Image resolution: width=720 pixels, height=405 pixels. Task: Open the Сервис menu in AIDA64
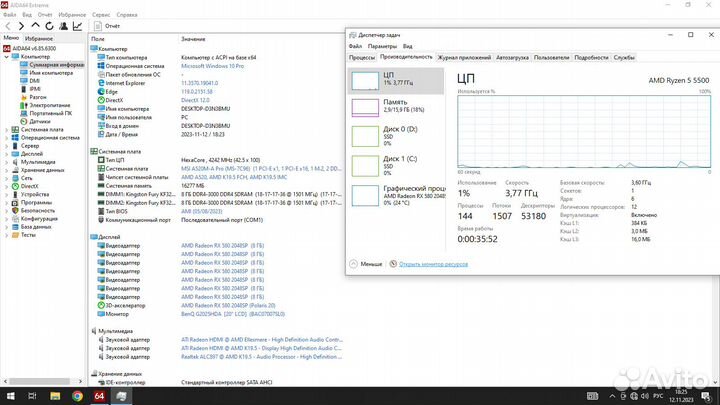101,16
